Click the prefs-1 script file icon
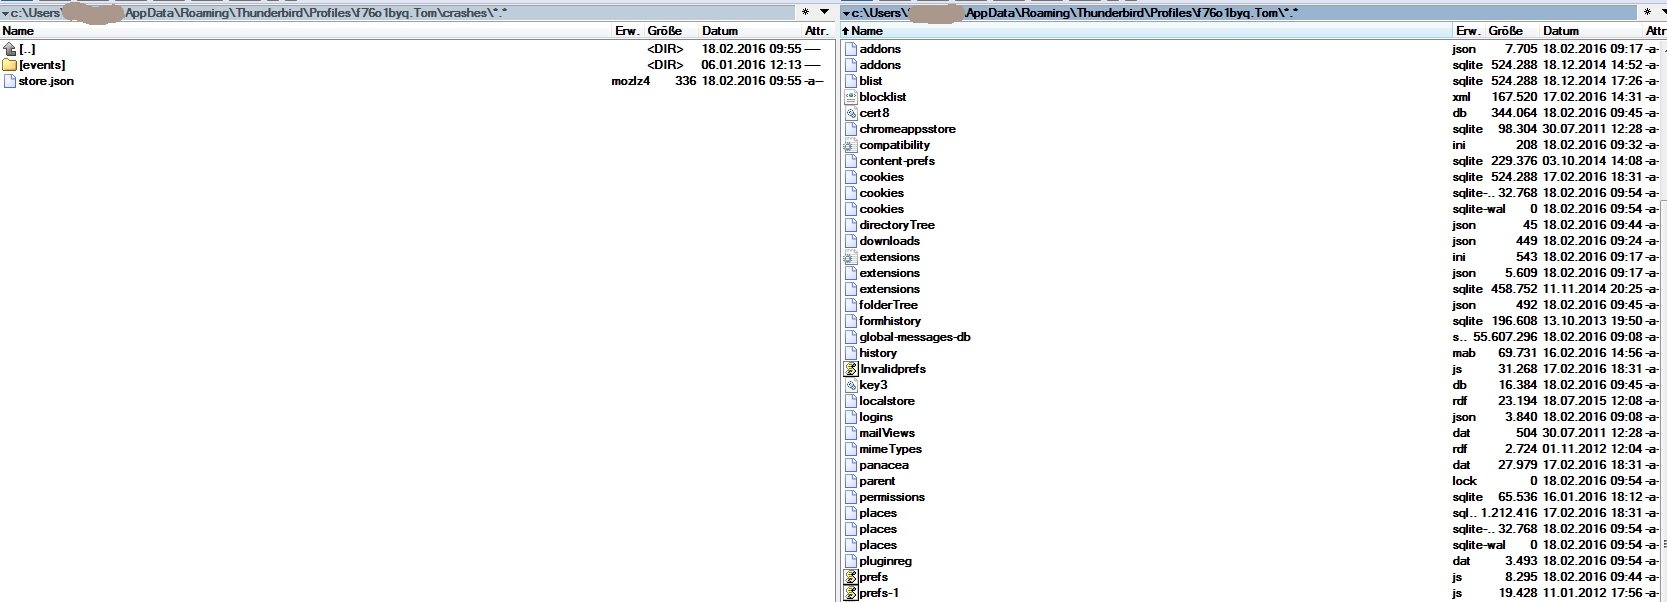 tap(851, 593)
